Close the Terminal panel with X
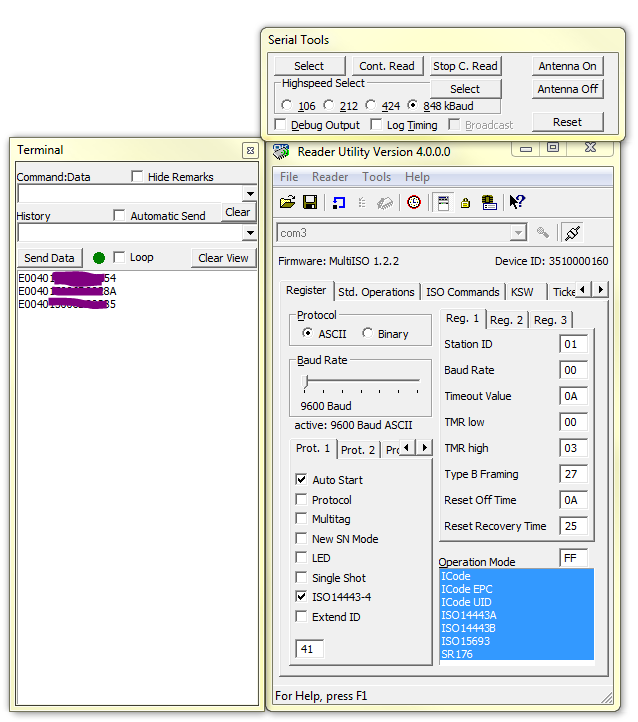 [x=250, y=150]
